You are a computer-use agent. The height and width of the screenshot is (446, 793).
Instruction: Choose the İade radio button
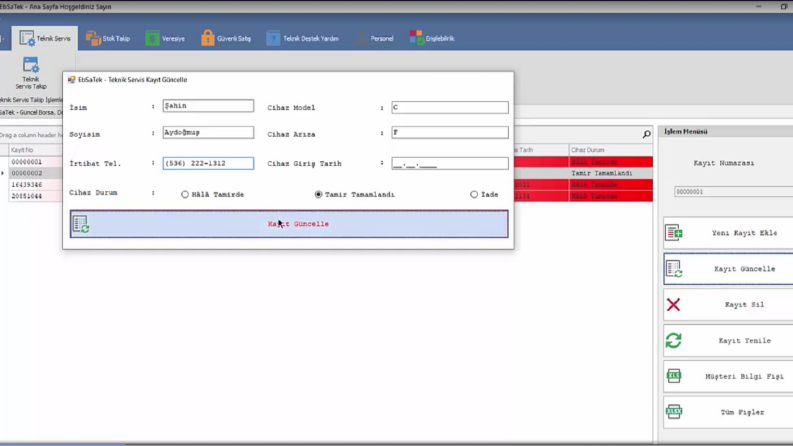coord(474,194)
